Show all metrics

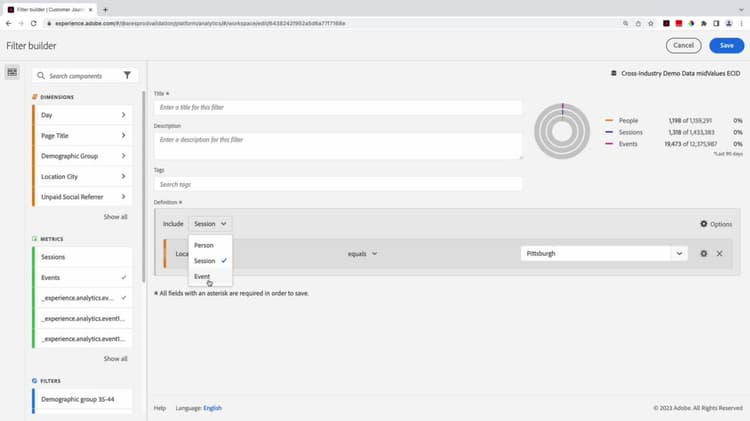(116, 358)
